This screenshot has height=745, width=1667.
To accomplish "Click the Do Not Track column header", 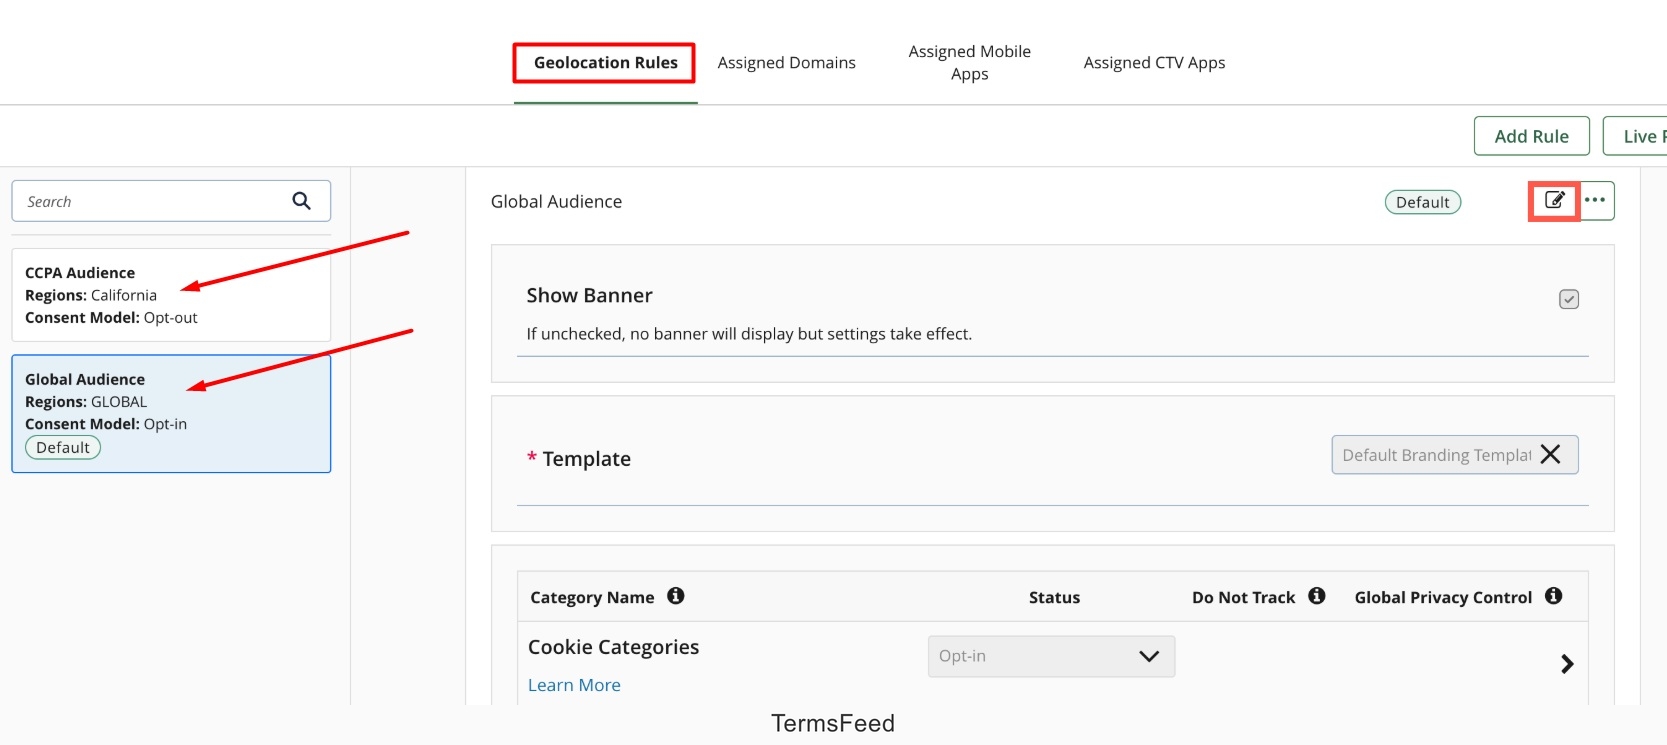I will coord(1243,597).
